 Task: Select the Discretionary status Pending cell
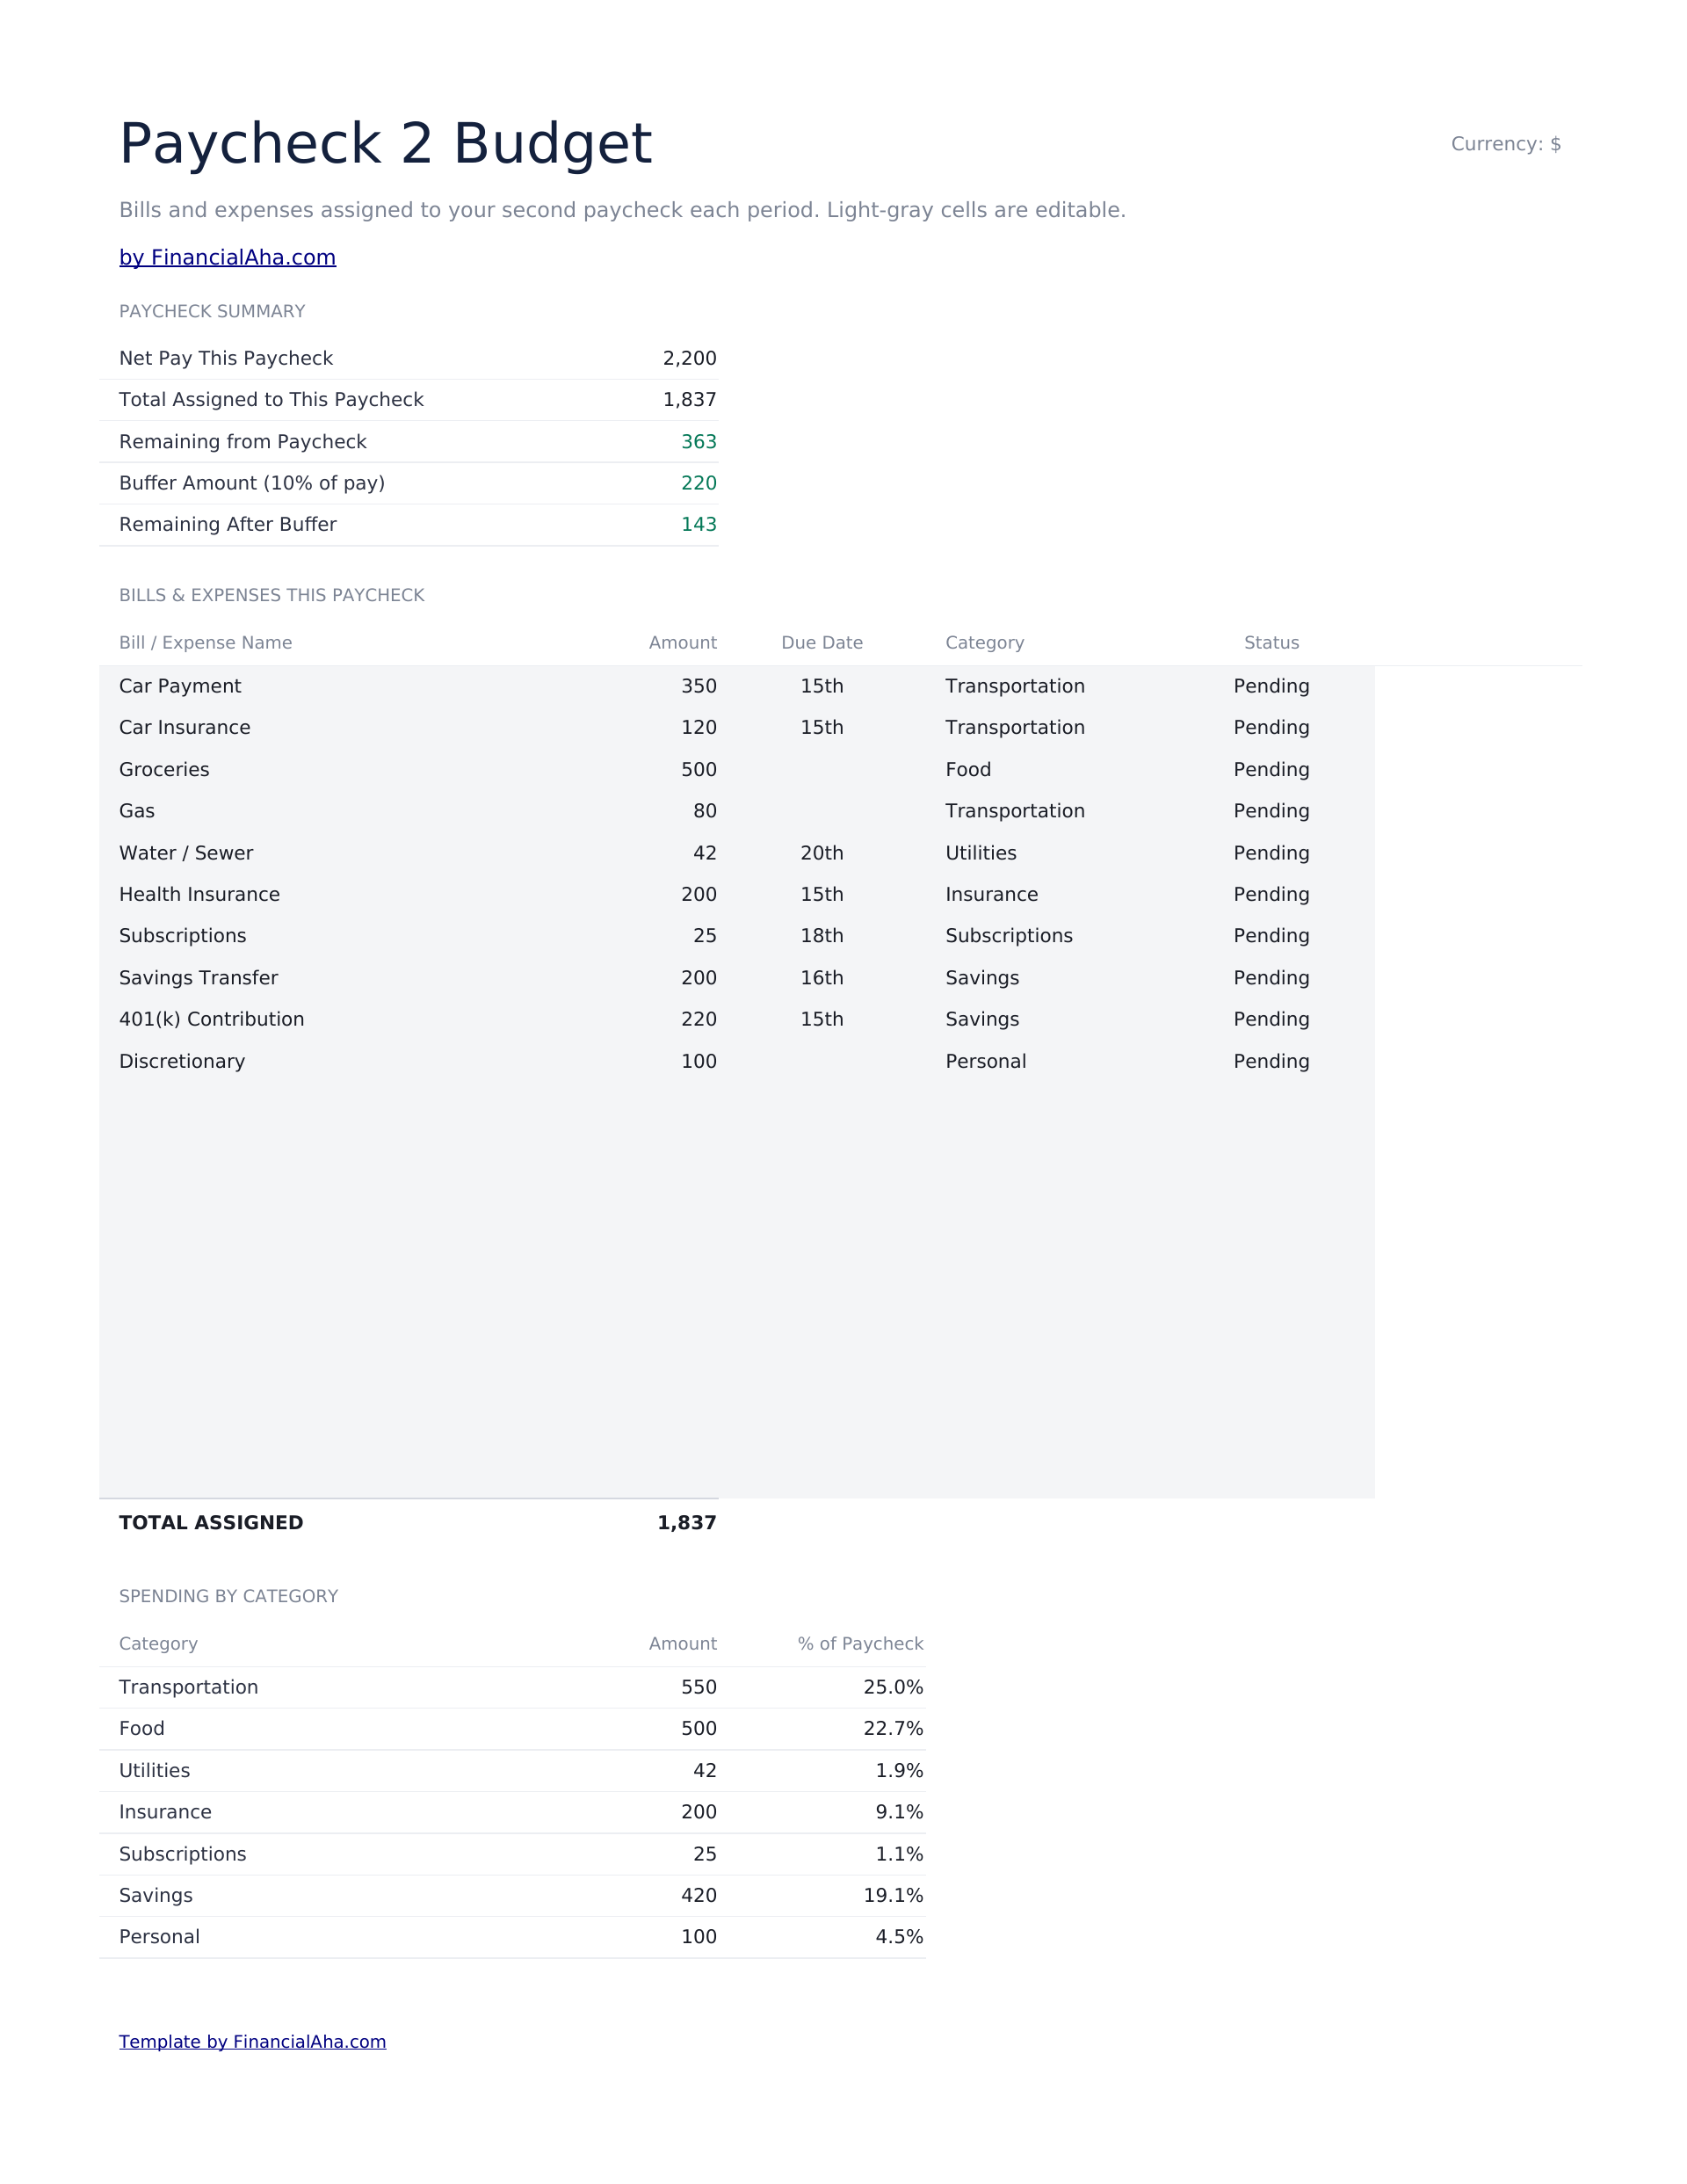(1271, 1061)
